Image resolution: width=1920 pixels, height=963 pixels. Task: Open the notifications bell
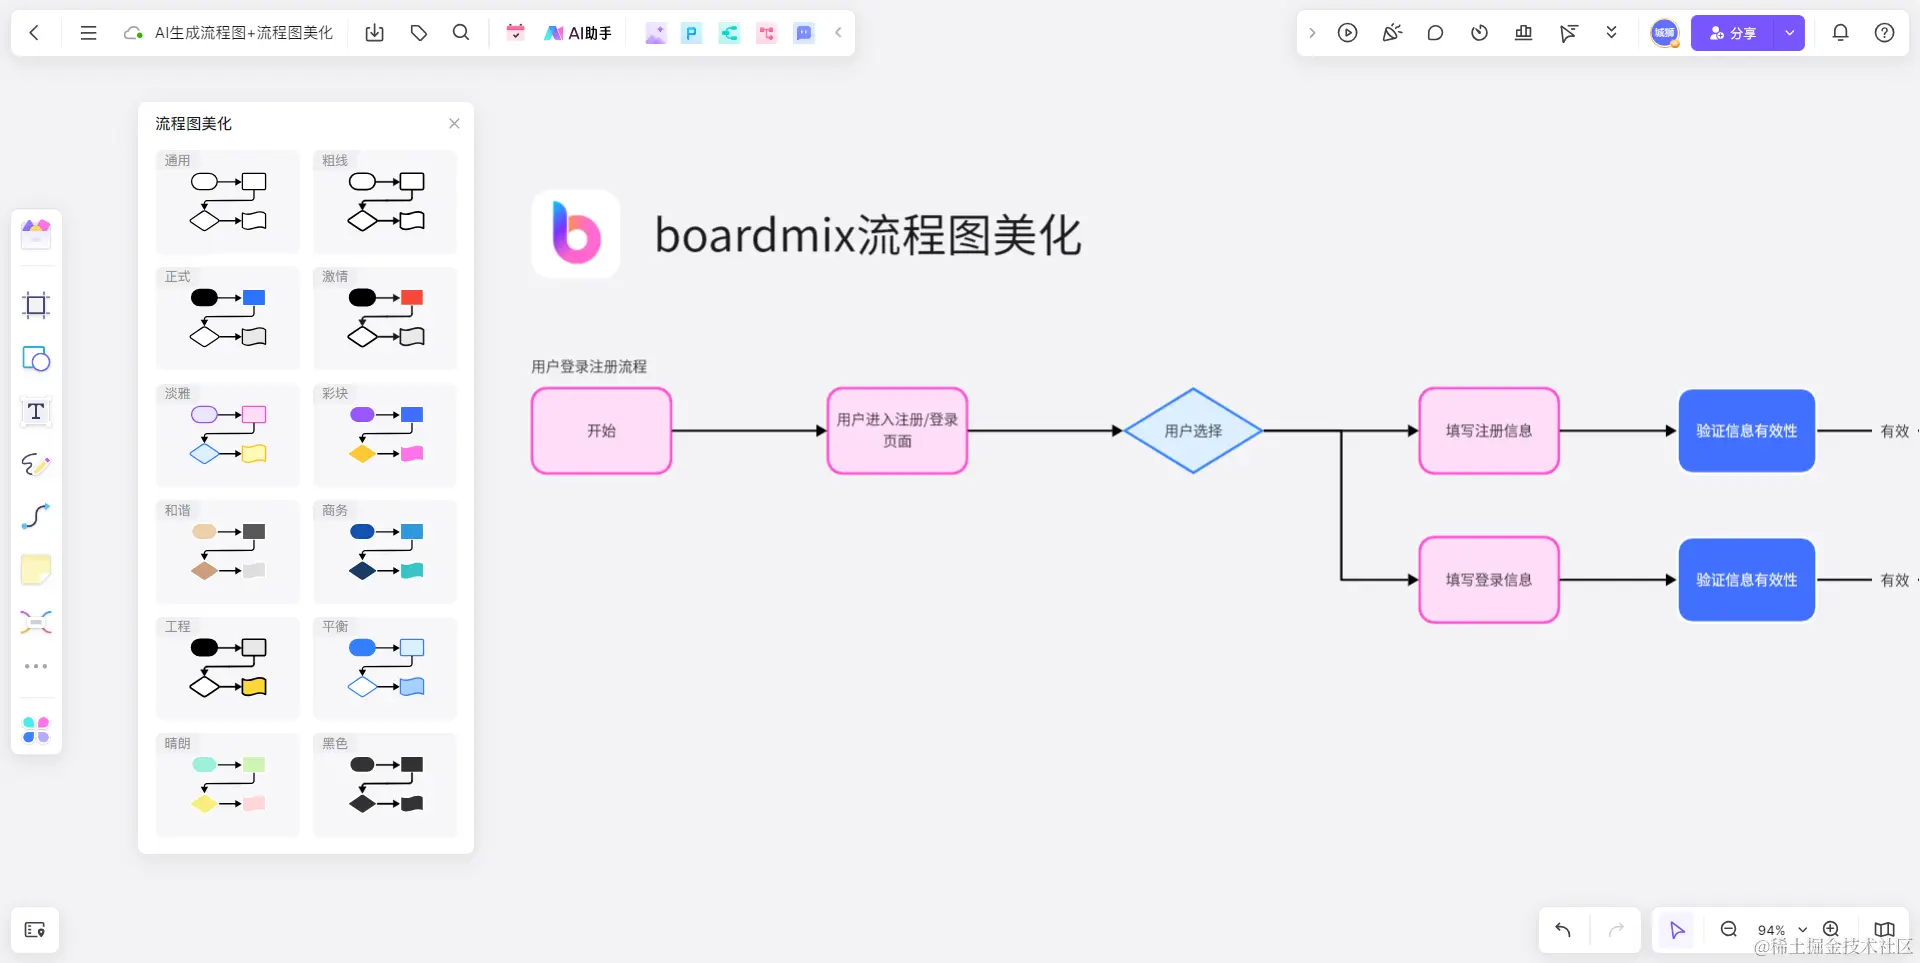[x=1840, y=33]
